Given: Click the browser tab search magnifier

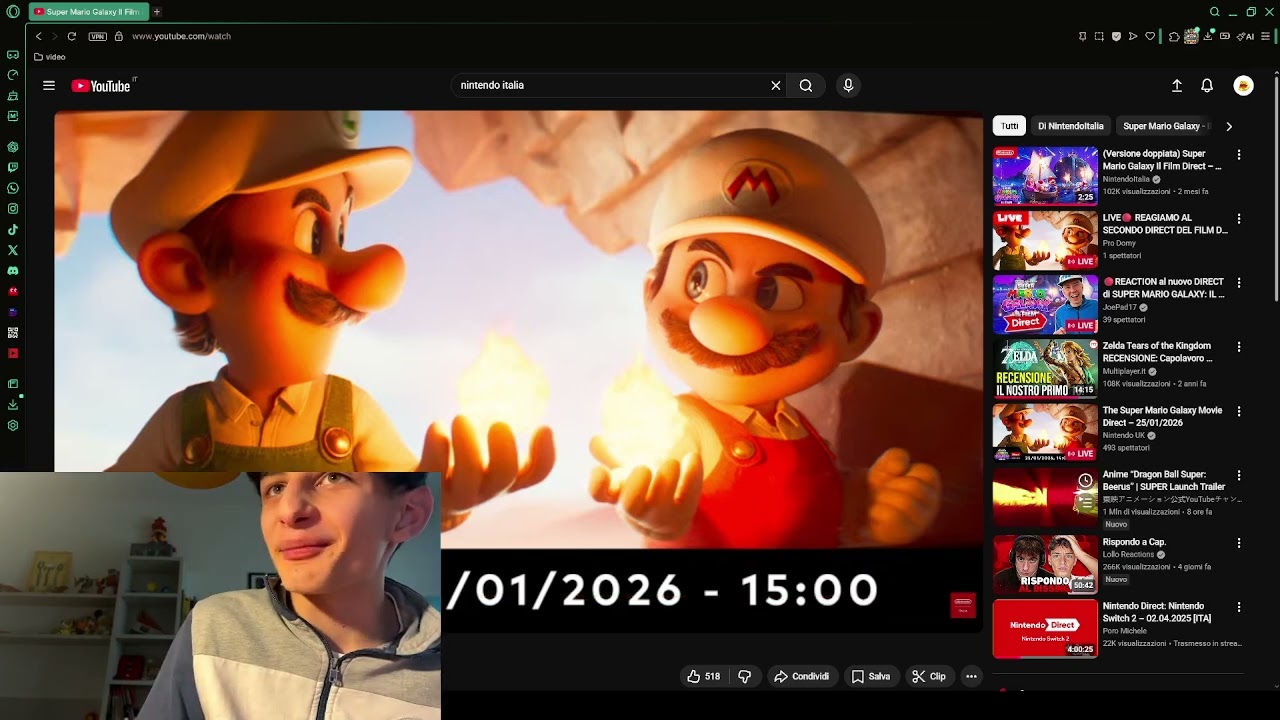Looking at the screenshot, I should coord(1215,12).
